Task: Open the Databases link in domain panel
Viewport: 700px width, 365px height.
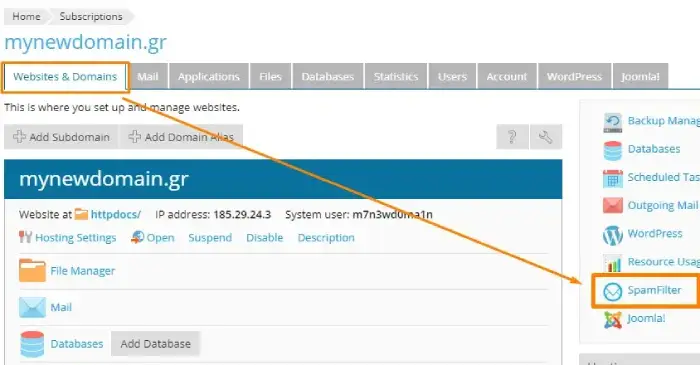Action: tap(77, 344)
